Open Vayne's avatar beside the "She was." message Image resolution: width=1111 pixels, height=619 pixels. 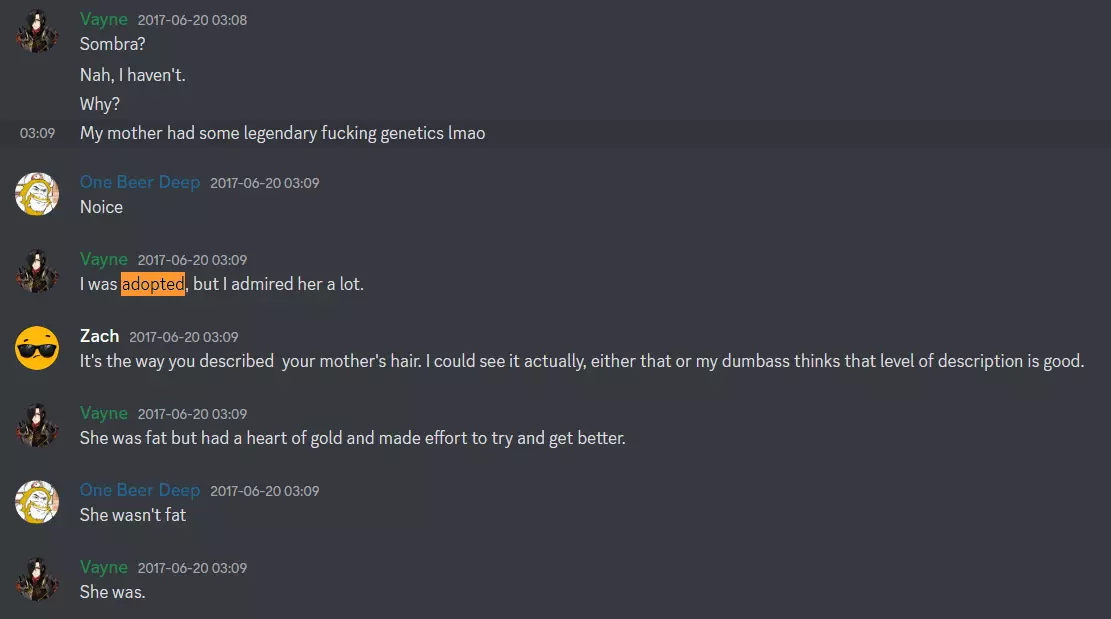37,579
